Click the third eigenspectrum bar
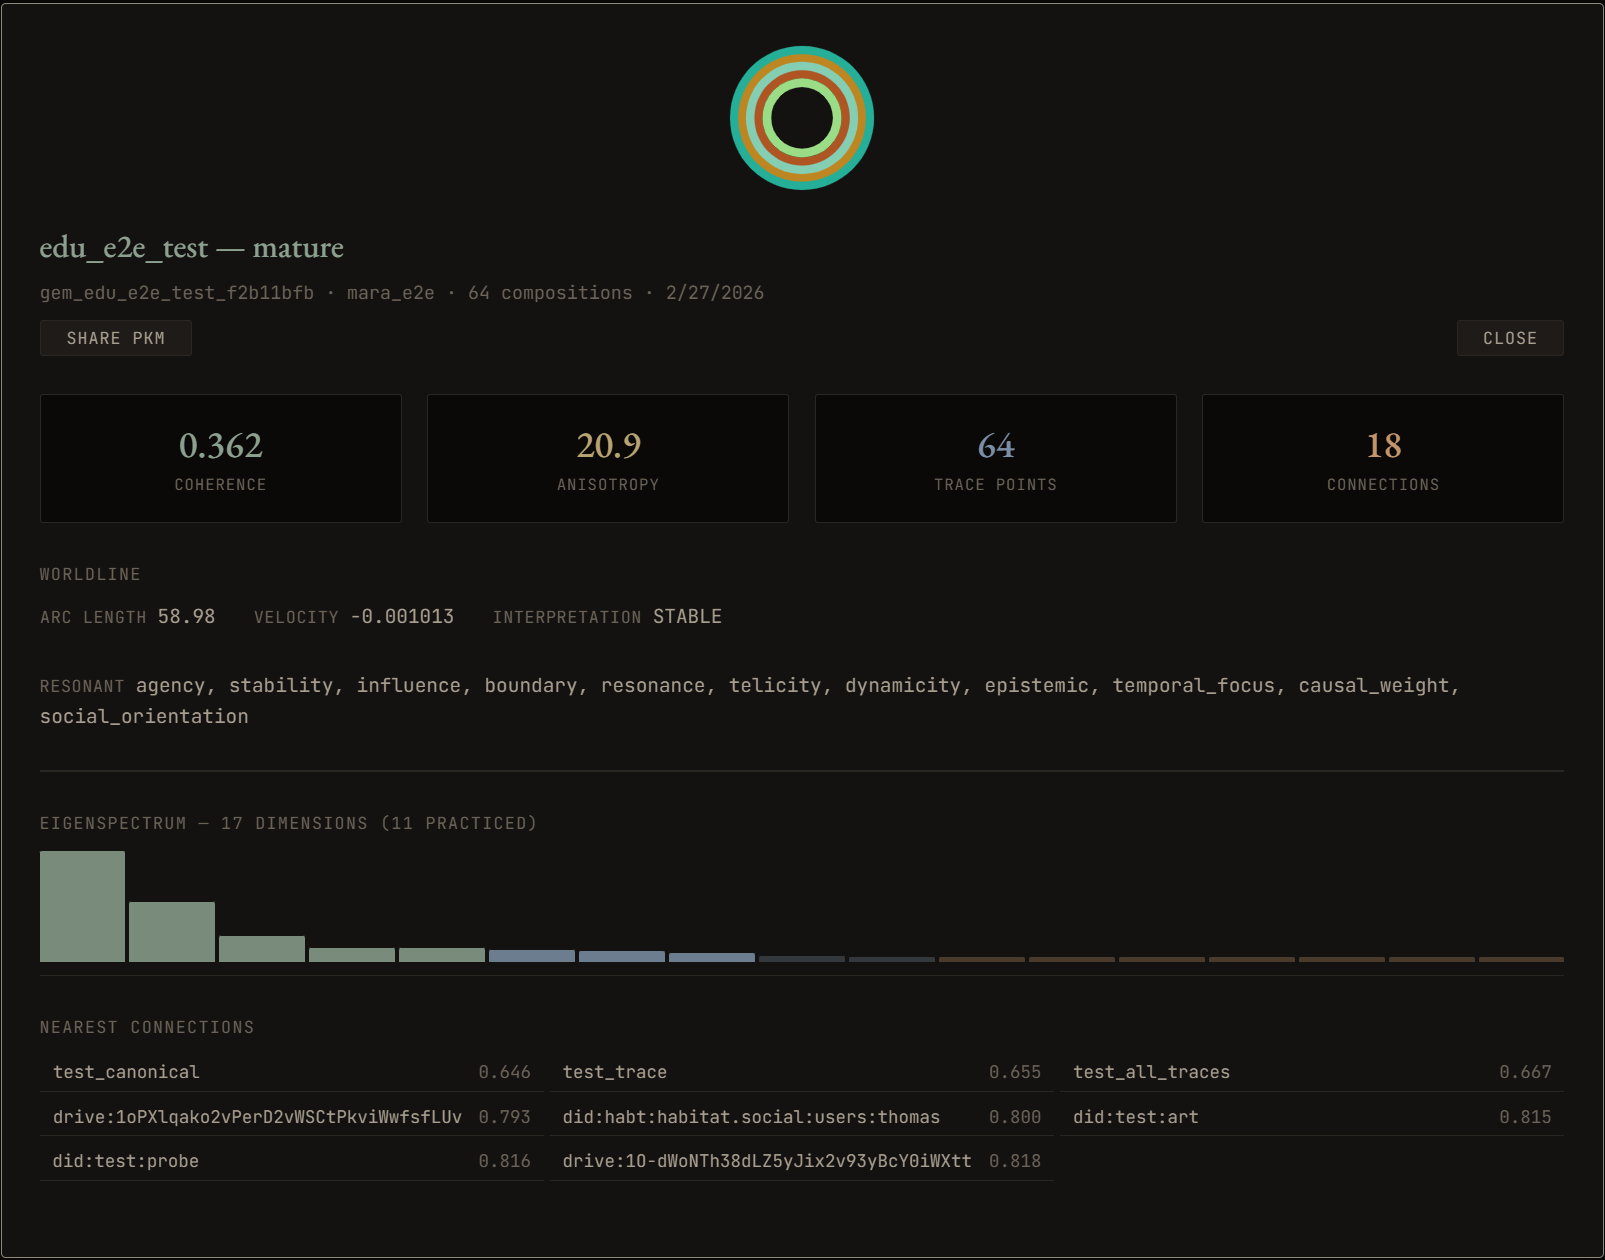Viewport: 1605px width, 1260px height. [262, 948]
